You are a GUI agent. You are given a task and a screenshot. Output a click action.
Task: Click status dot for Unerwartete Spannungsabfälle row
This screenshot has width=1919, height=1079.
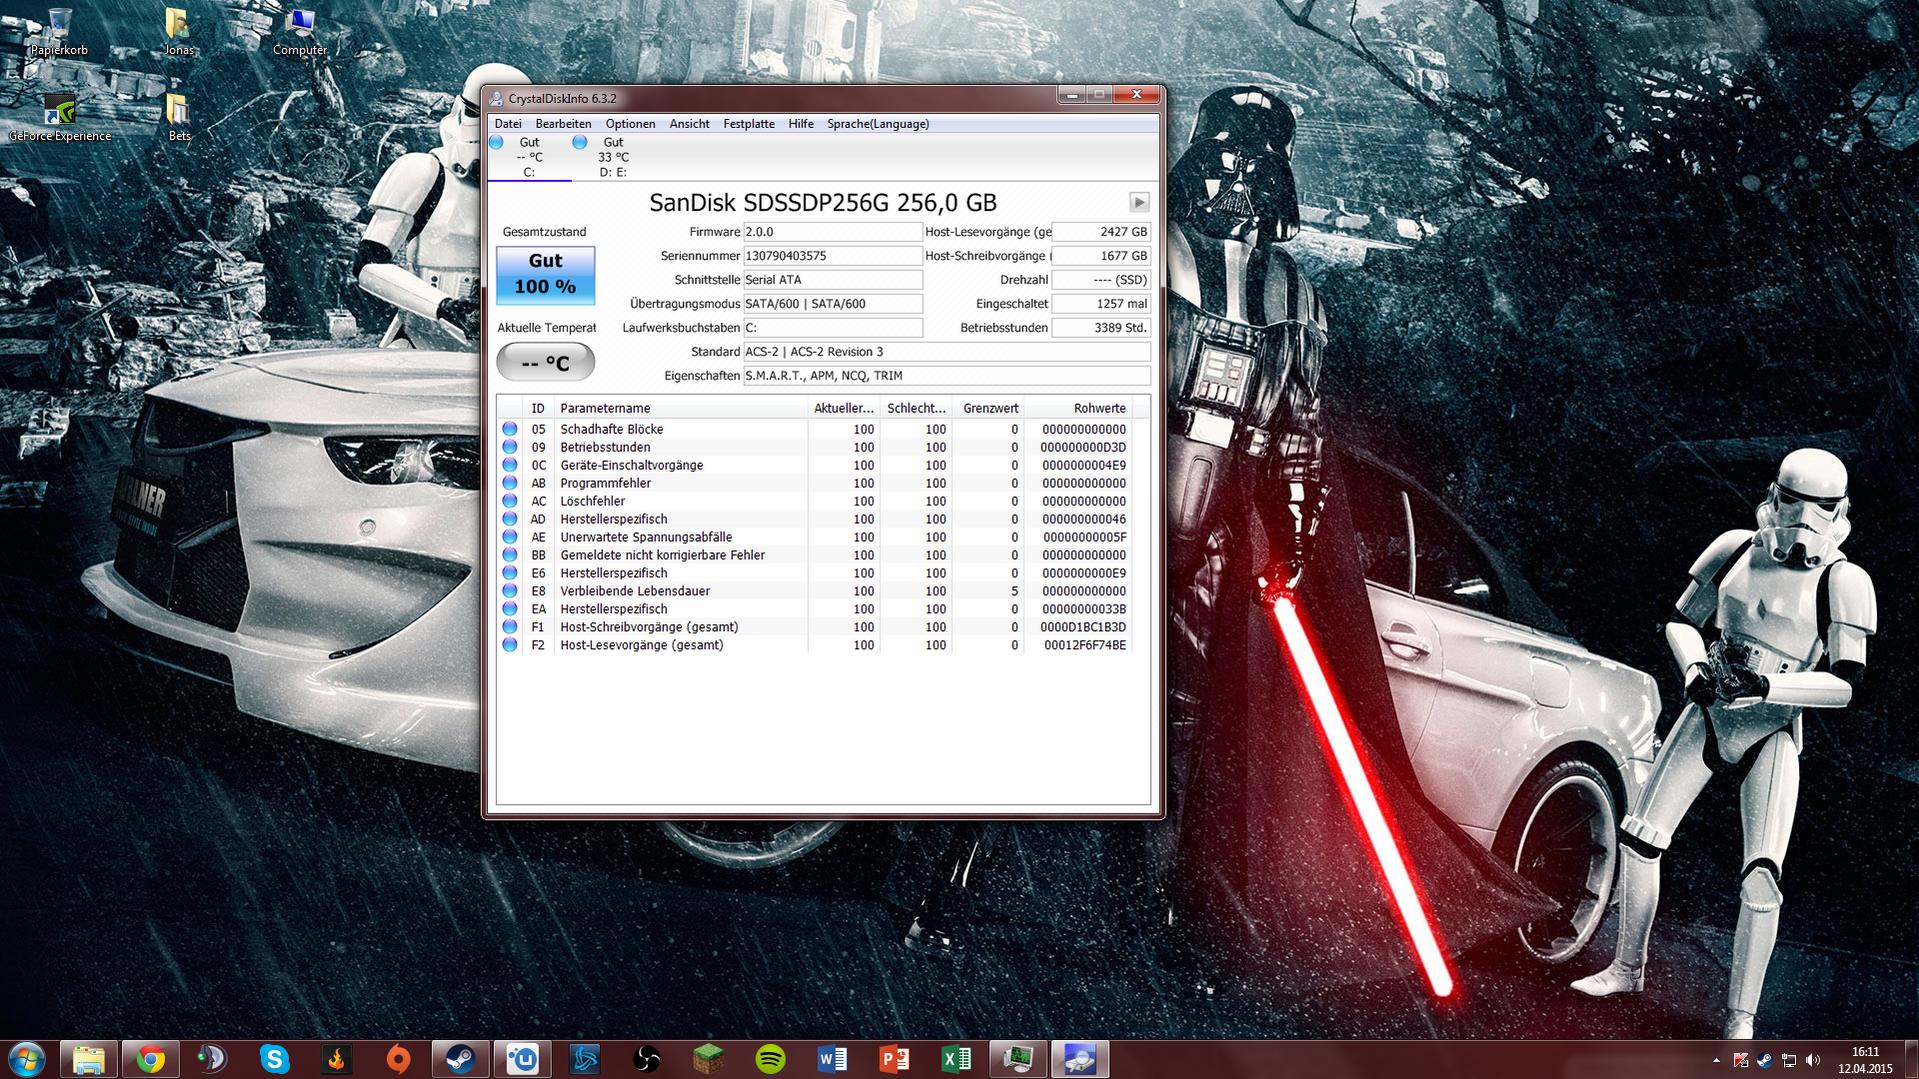point(510,537)
